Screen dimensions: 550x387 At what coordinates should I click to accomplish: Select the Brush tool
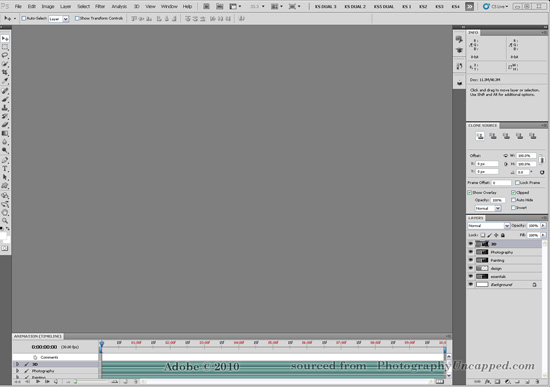coord(5,99)
